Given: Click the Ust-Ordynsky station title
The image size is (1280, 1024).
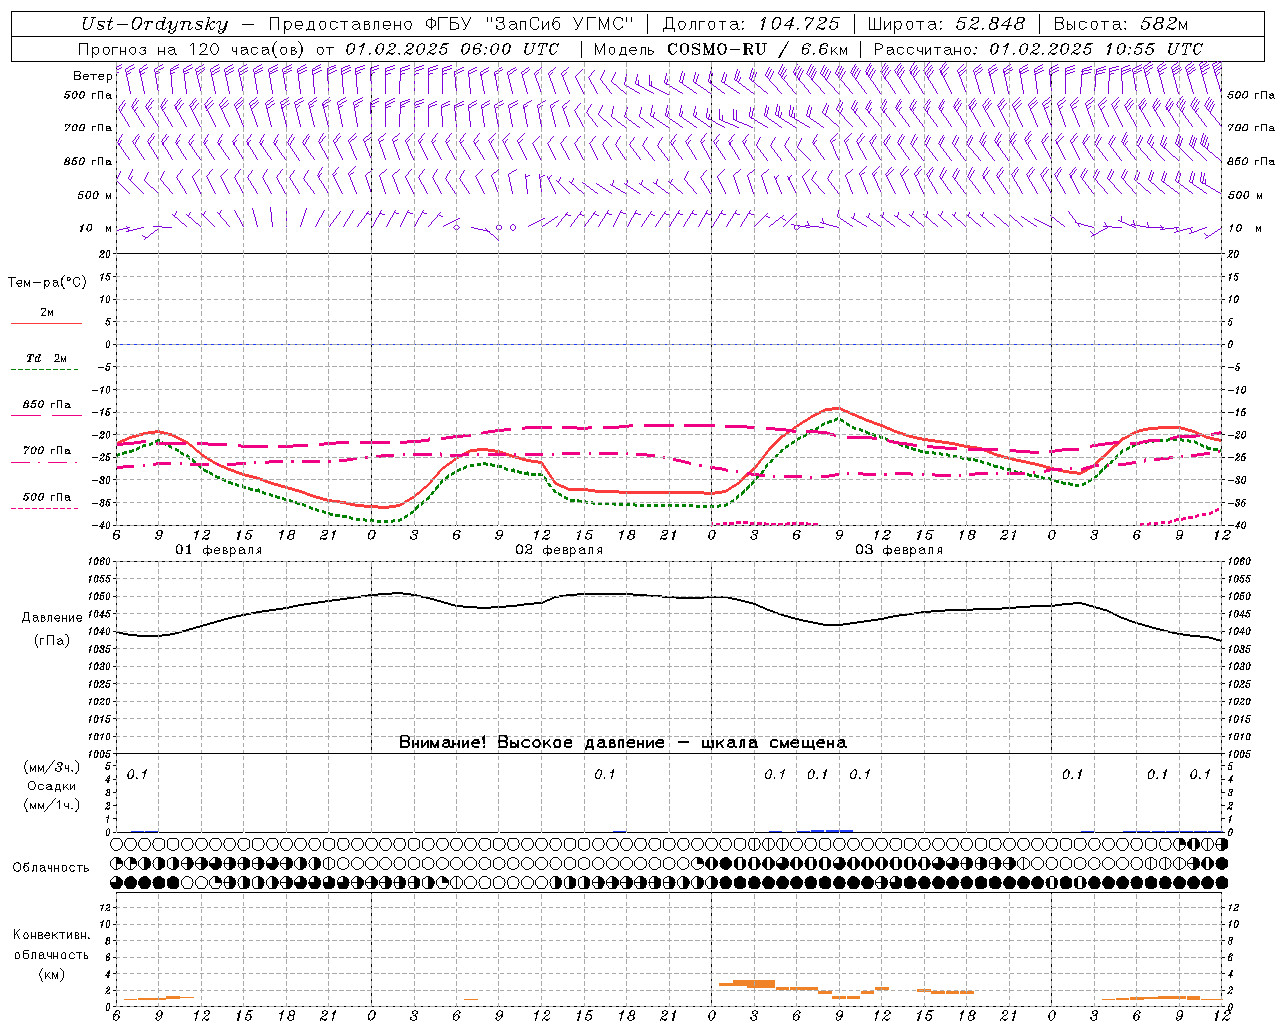Looking at the screenshot, I should click(x=155, y=24).
